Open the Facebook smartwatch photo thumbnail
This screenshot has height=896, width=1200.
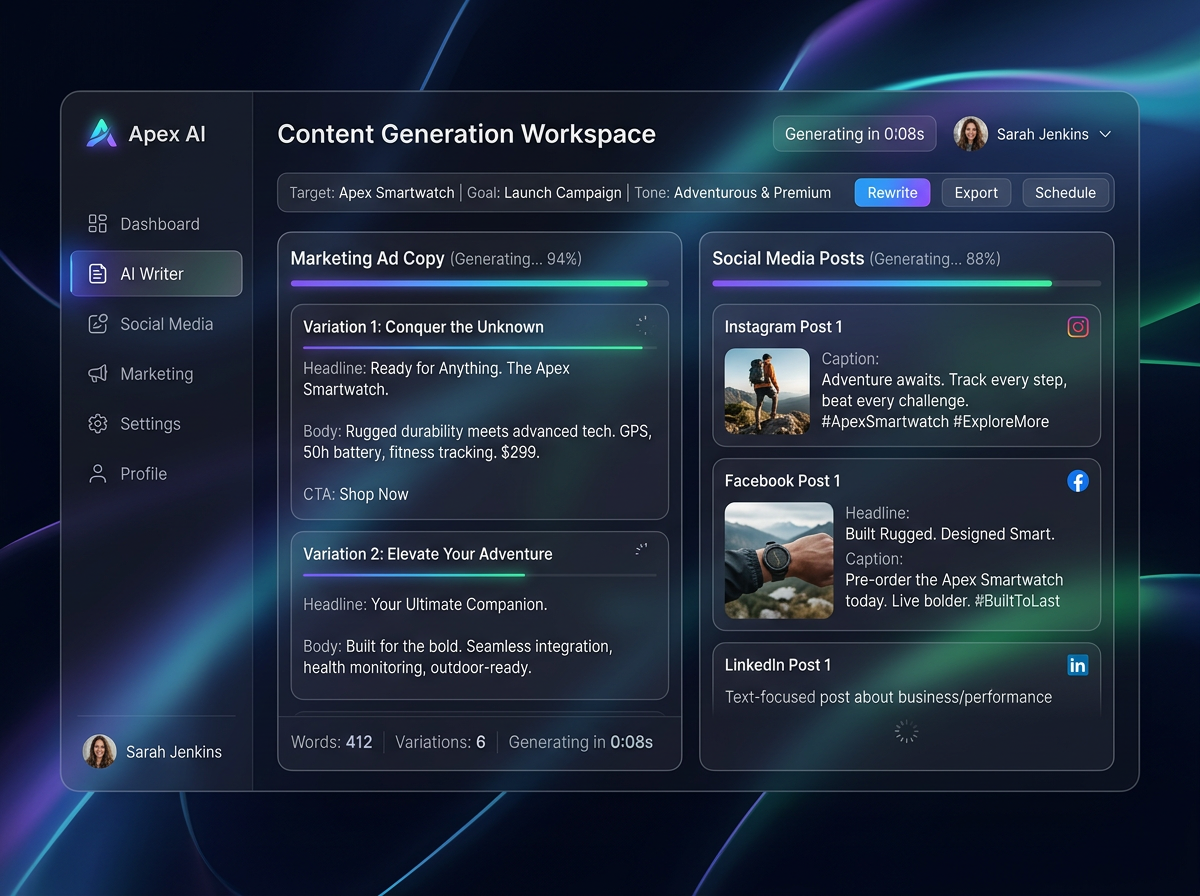(779, 560)
